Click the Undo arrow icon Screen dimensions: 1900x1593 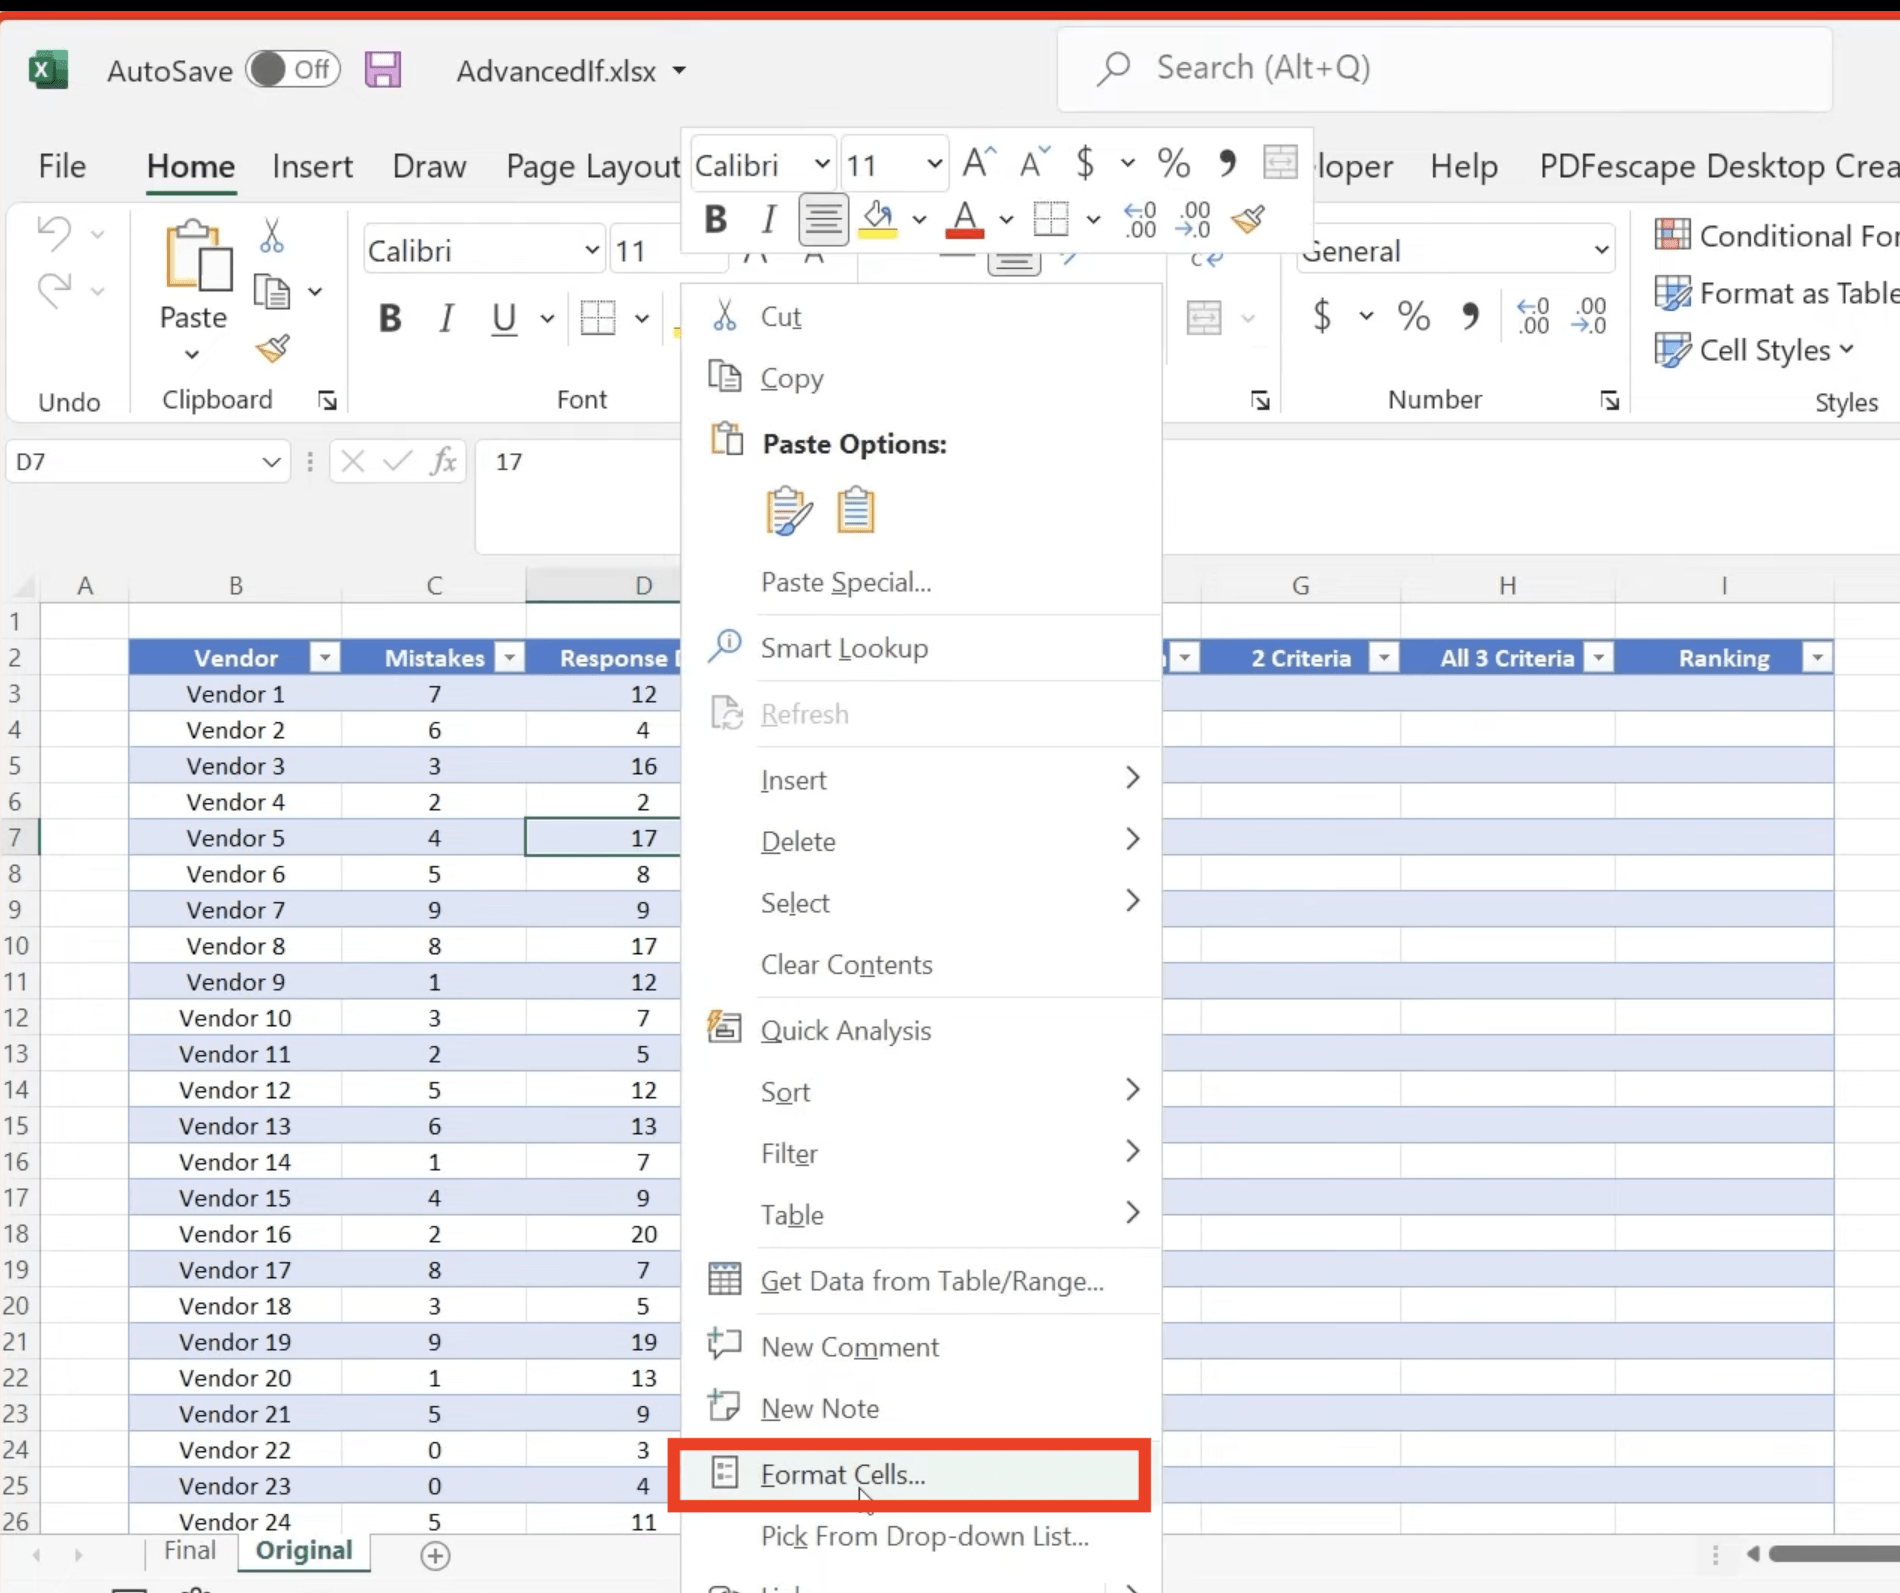click(54, 233)
